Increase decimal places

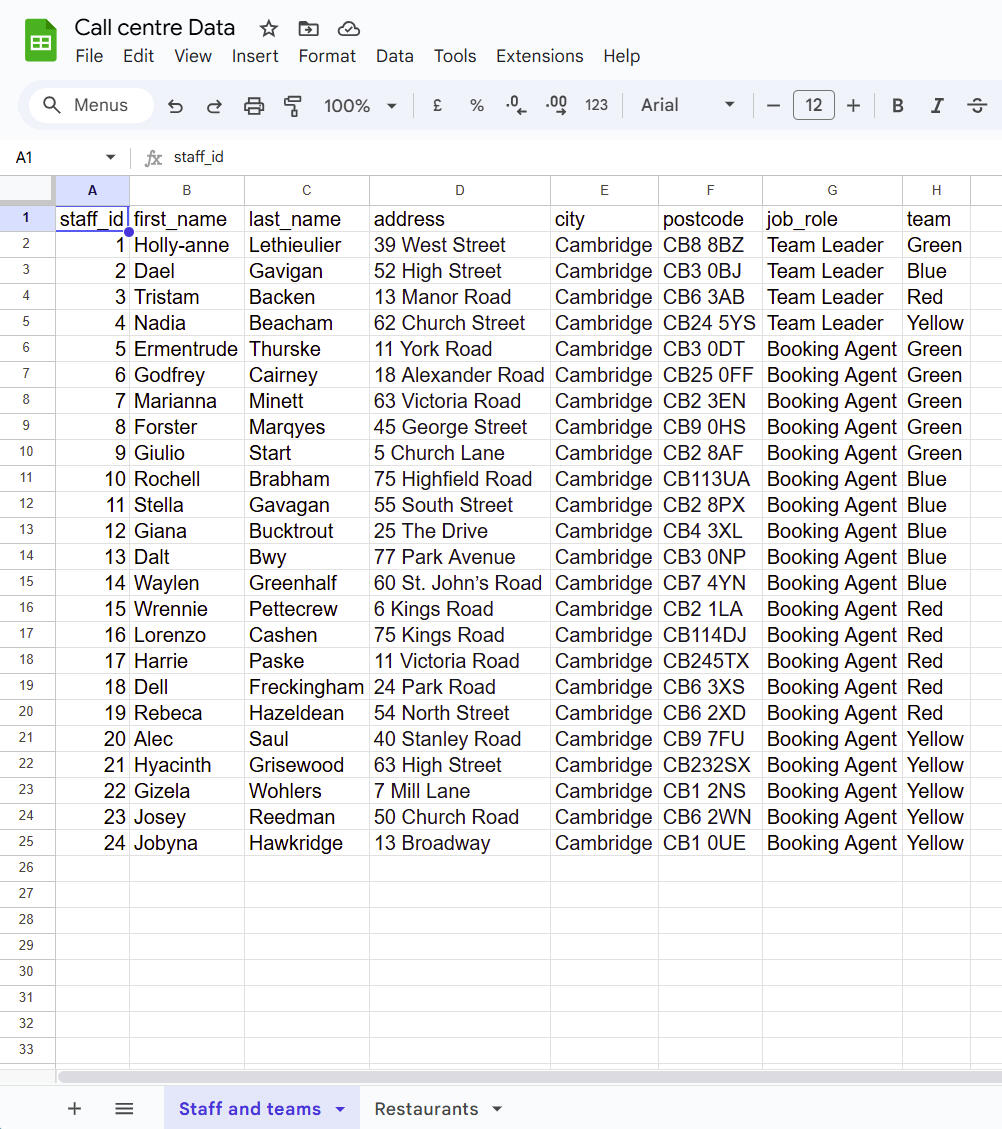[556, 105]
